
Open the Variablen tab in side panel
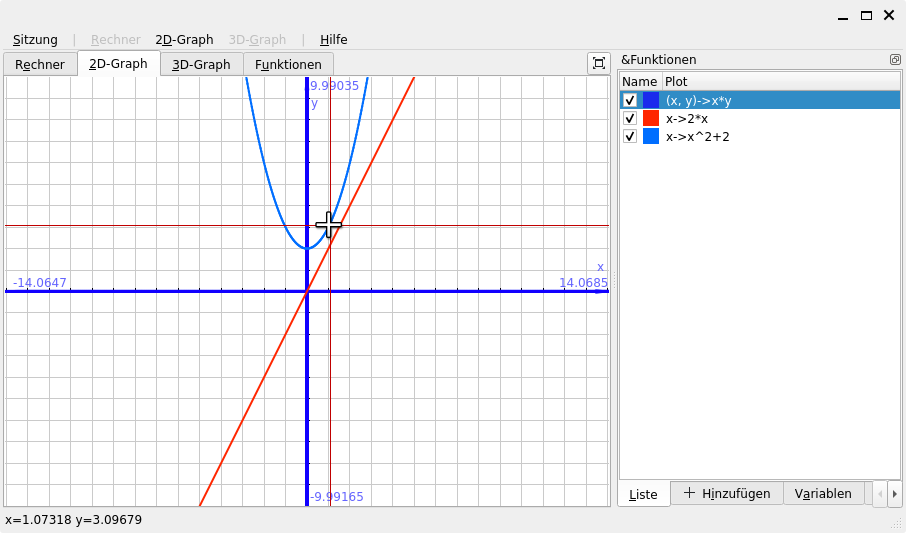click(x=823, y=493)
